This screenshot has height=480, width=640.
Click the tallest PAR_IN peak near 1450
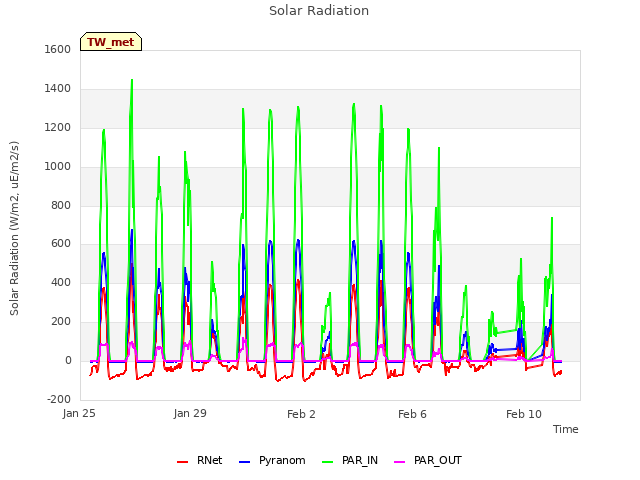click(132, 80)
